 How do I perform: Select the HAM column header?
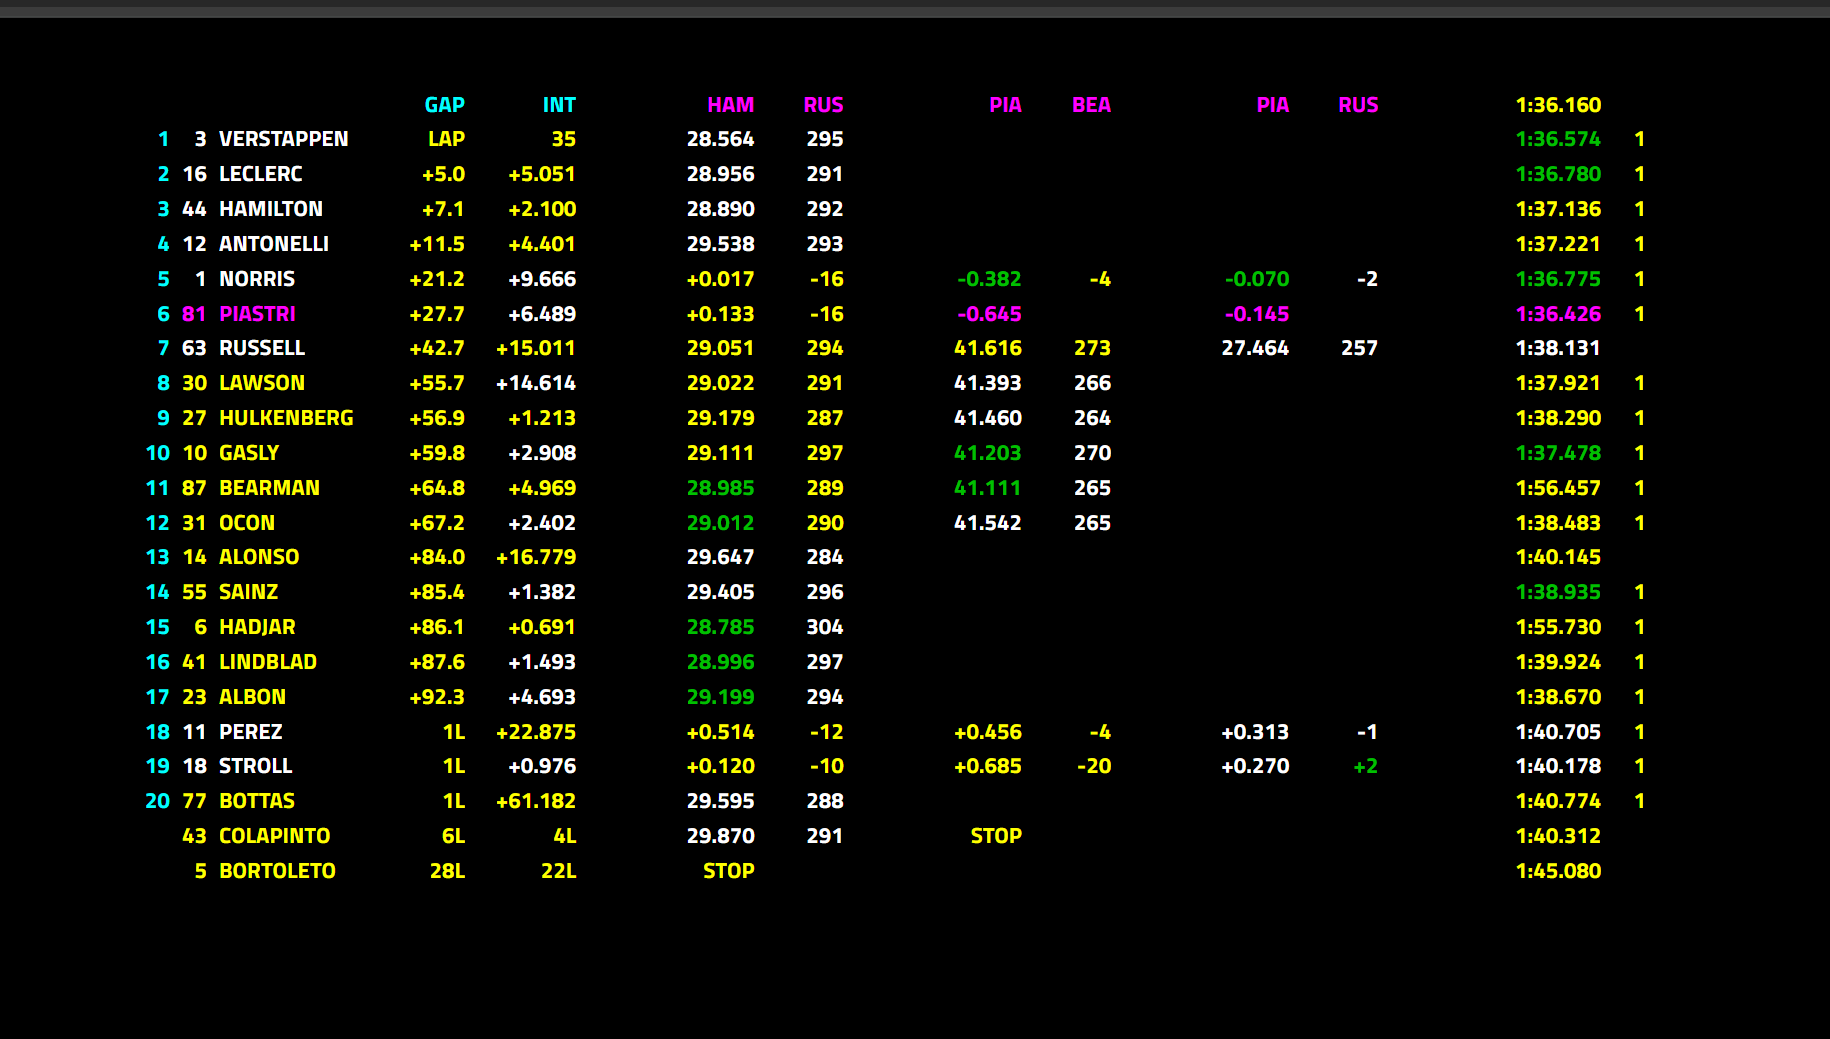point(730,105)
